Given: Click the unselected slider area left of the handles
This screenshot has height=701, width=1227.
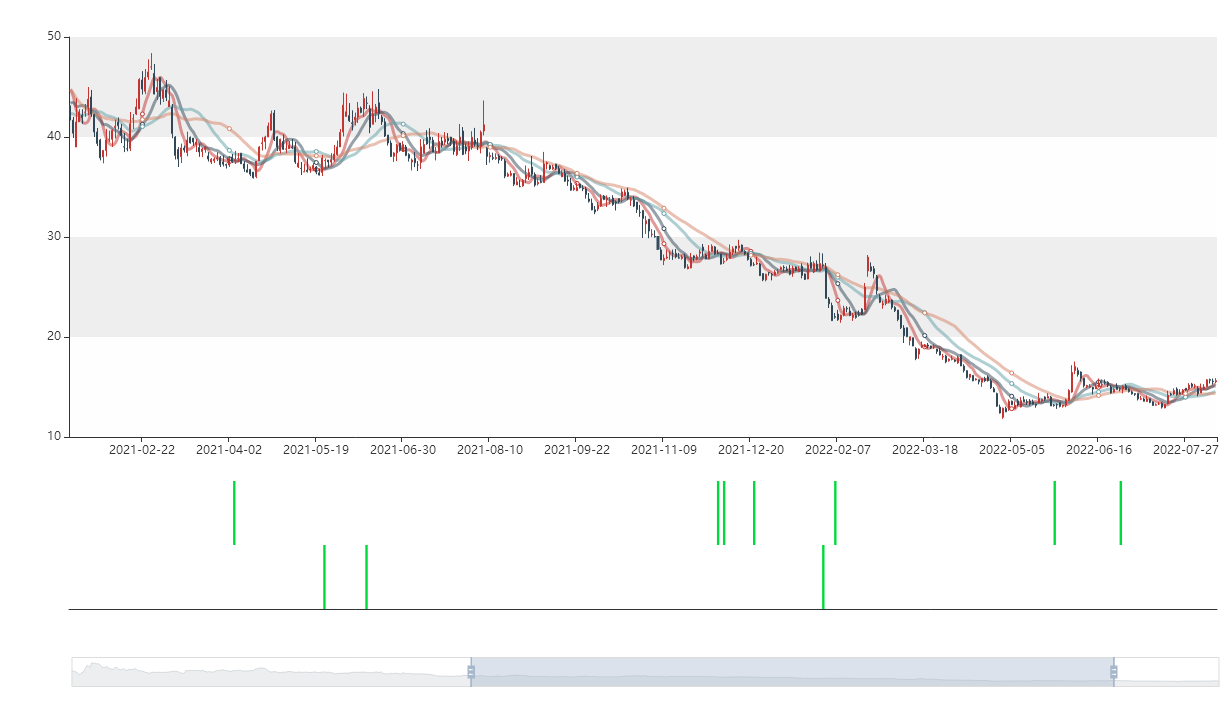Looking at the screenshot, I should click(x=270, y=672).
